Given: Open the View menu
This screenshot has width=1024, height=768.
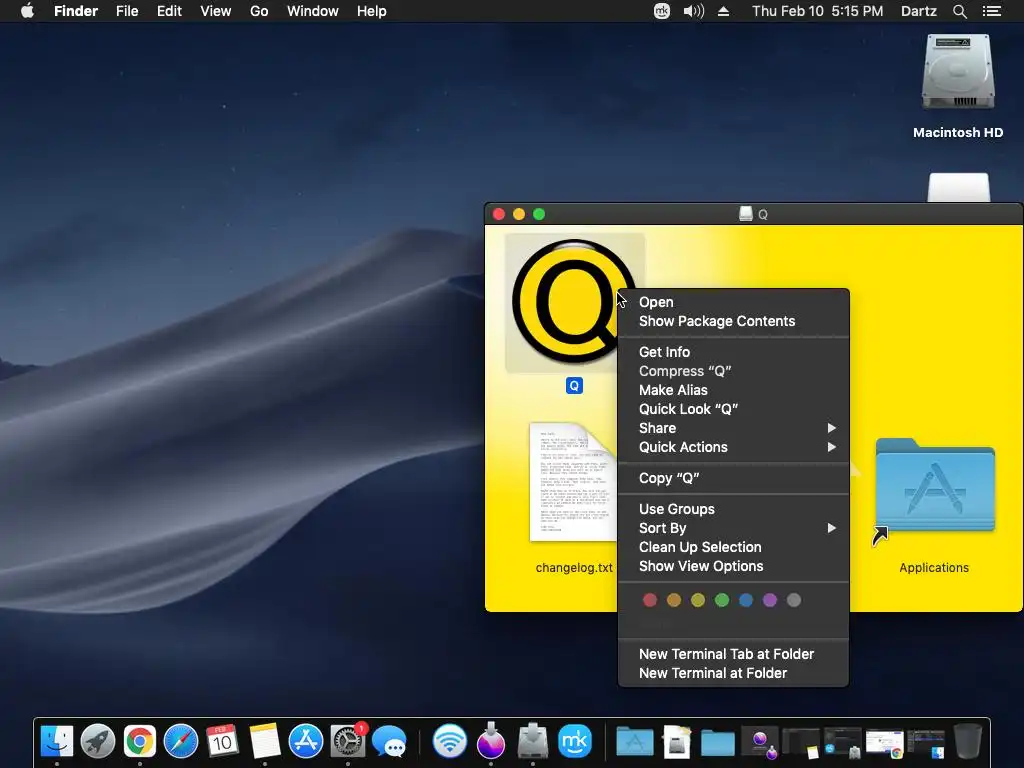Looking at the screenshot, I should (216, 11).
